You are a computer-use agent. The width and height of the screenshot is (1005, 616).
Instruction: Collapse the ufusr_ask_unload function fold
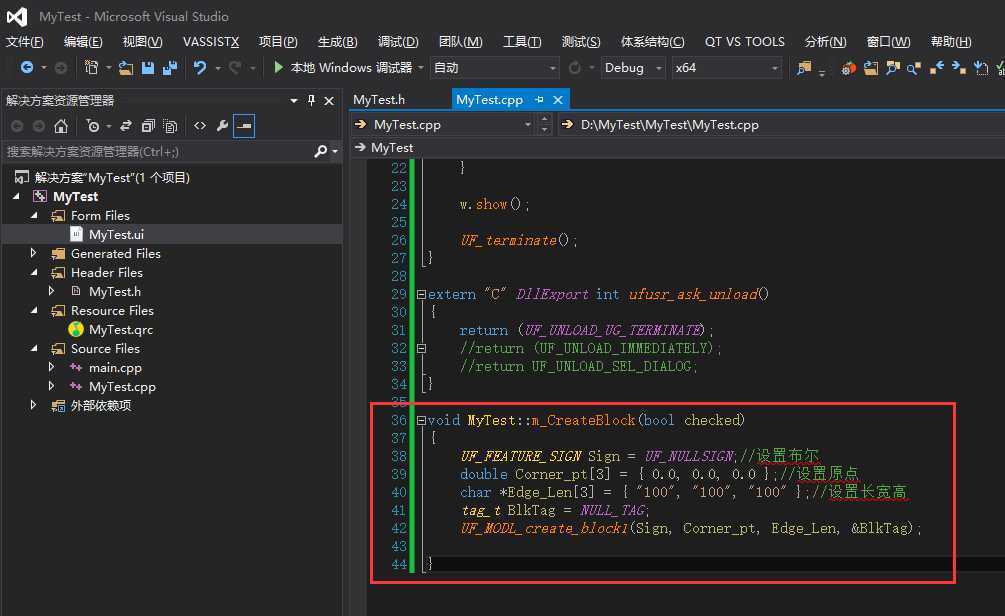click(421, 294)
